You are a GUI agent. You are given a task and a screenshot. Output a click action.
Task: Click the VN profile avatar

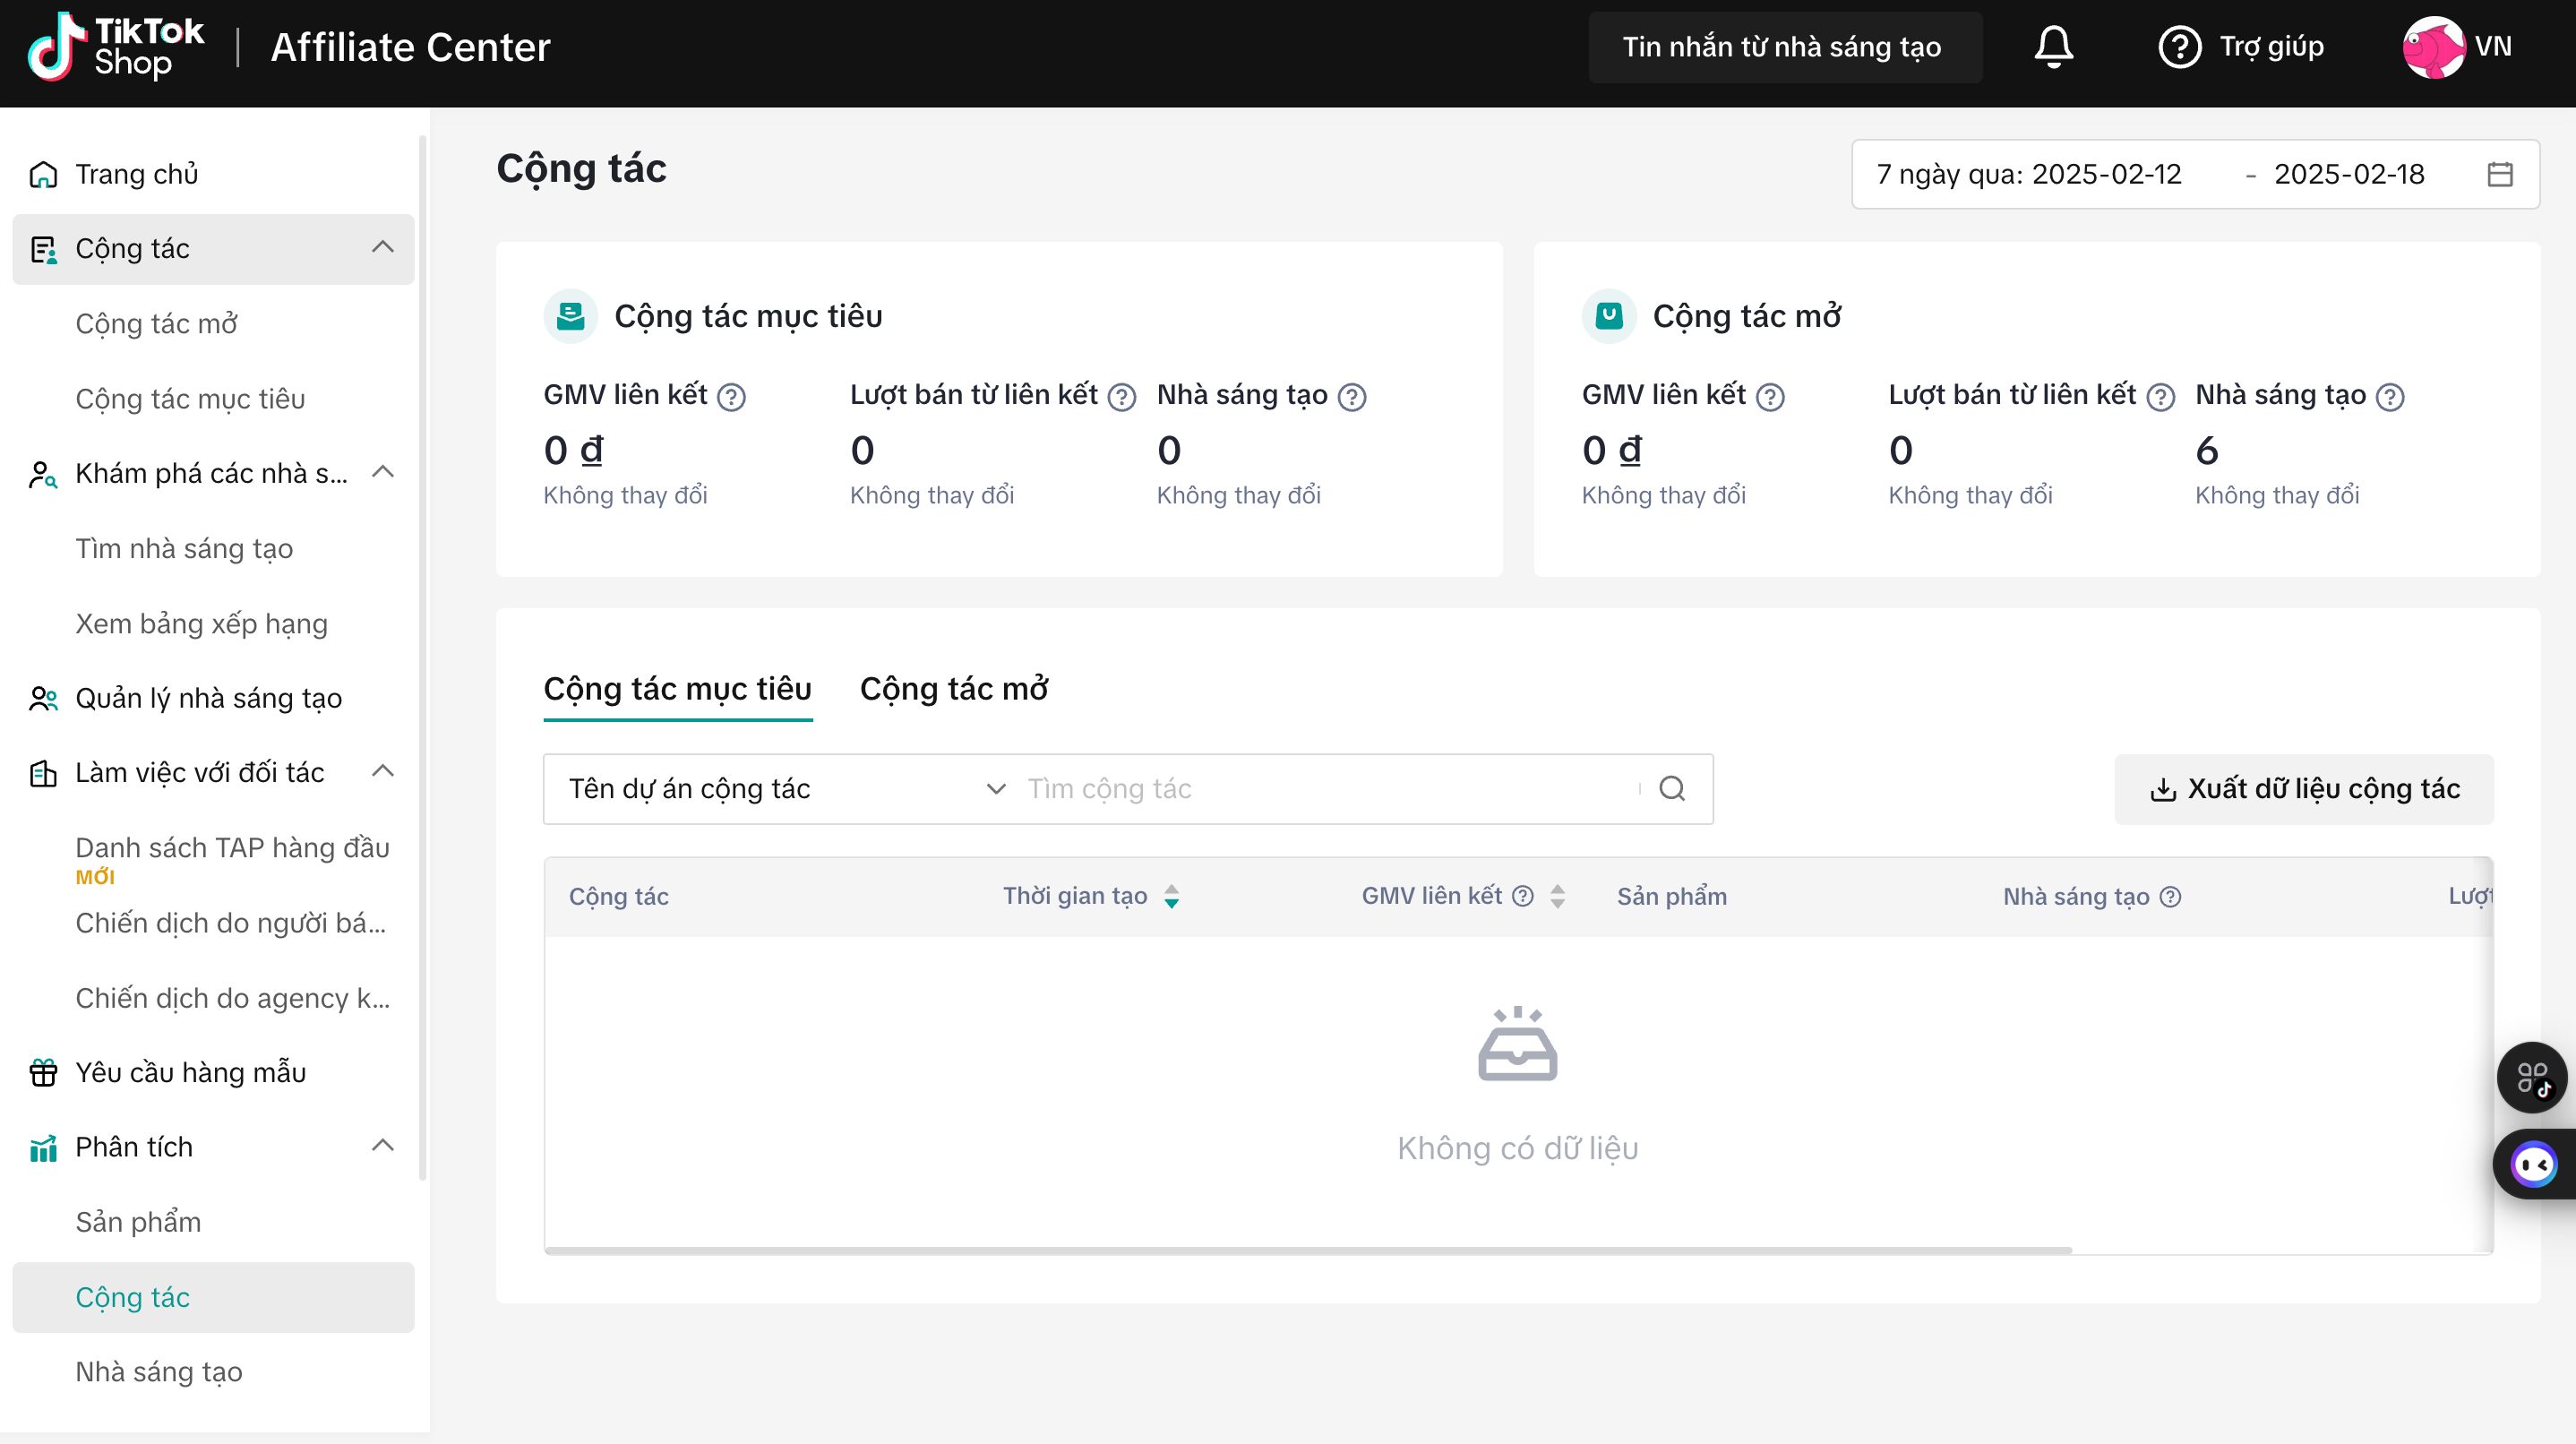coord(2433,47)
